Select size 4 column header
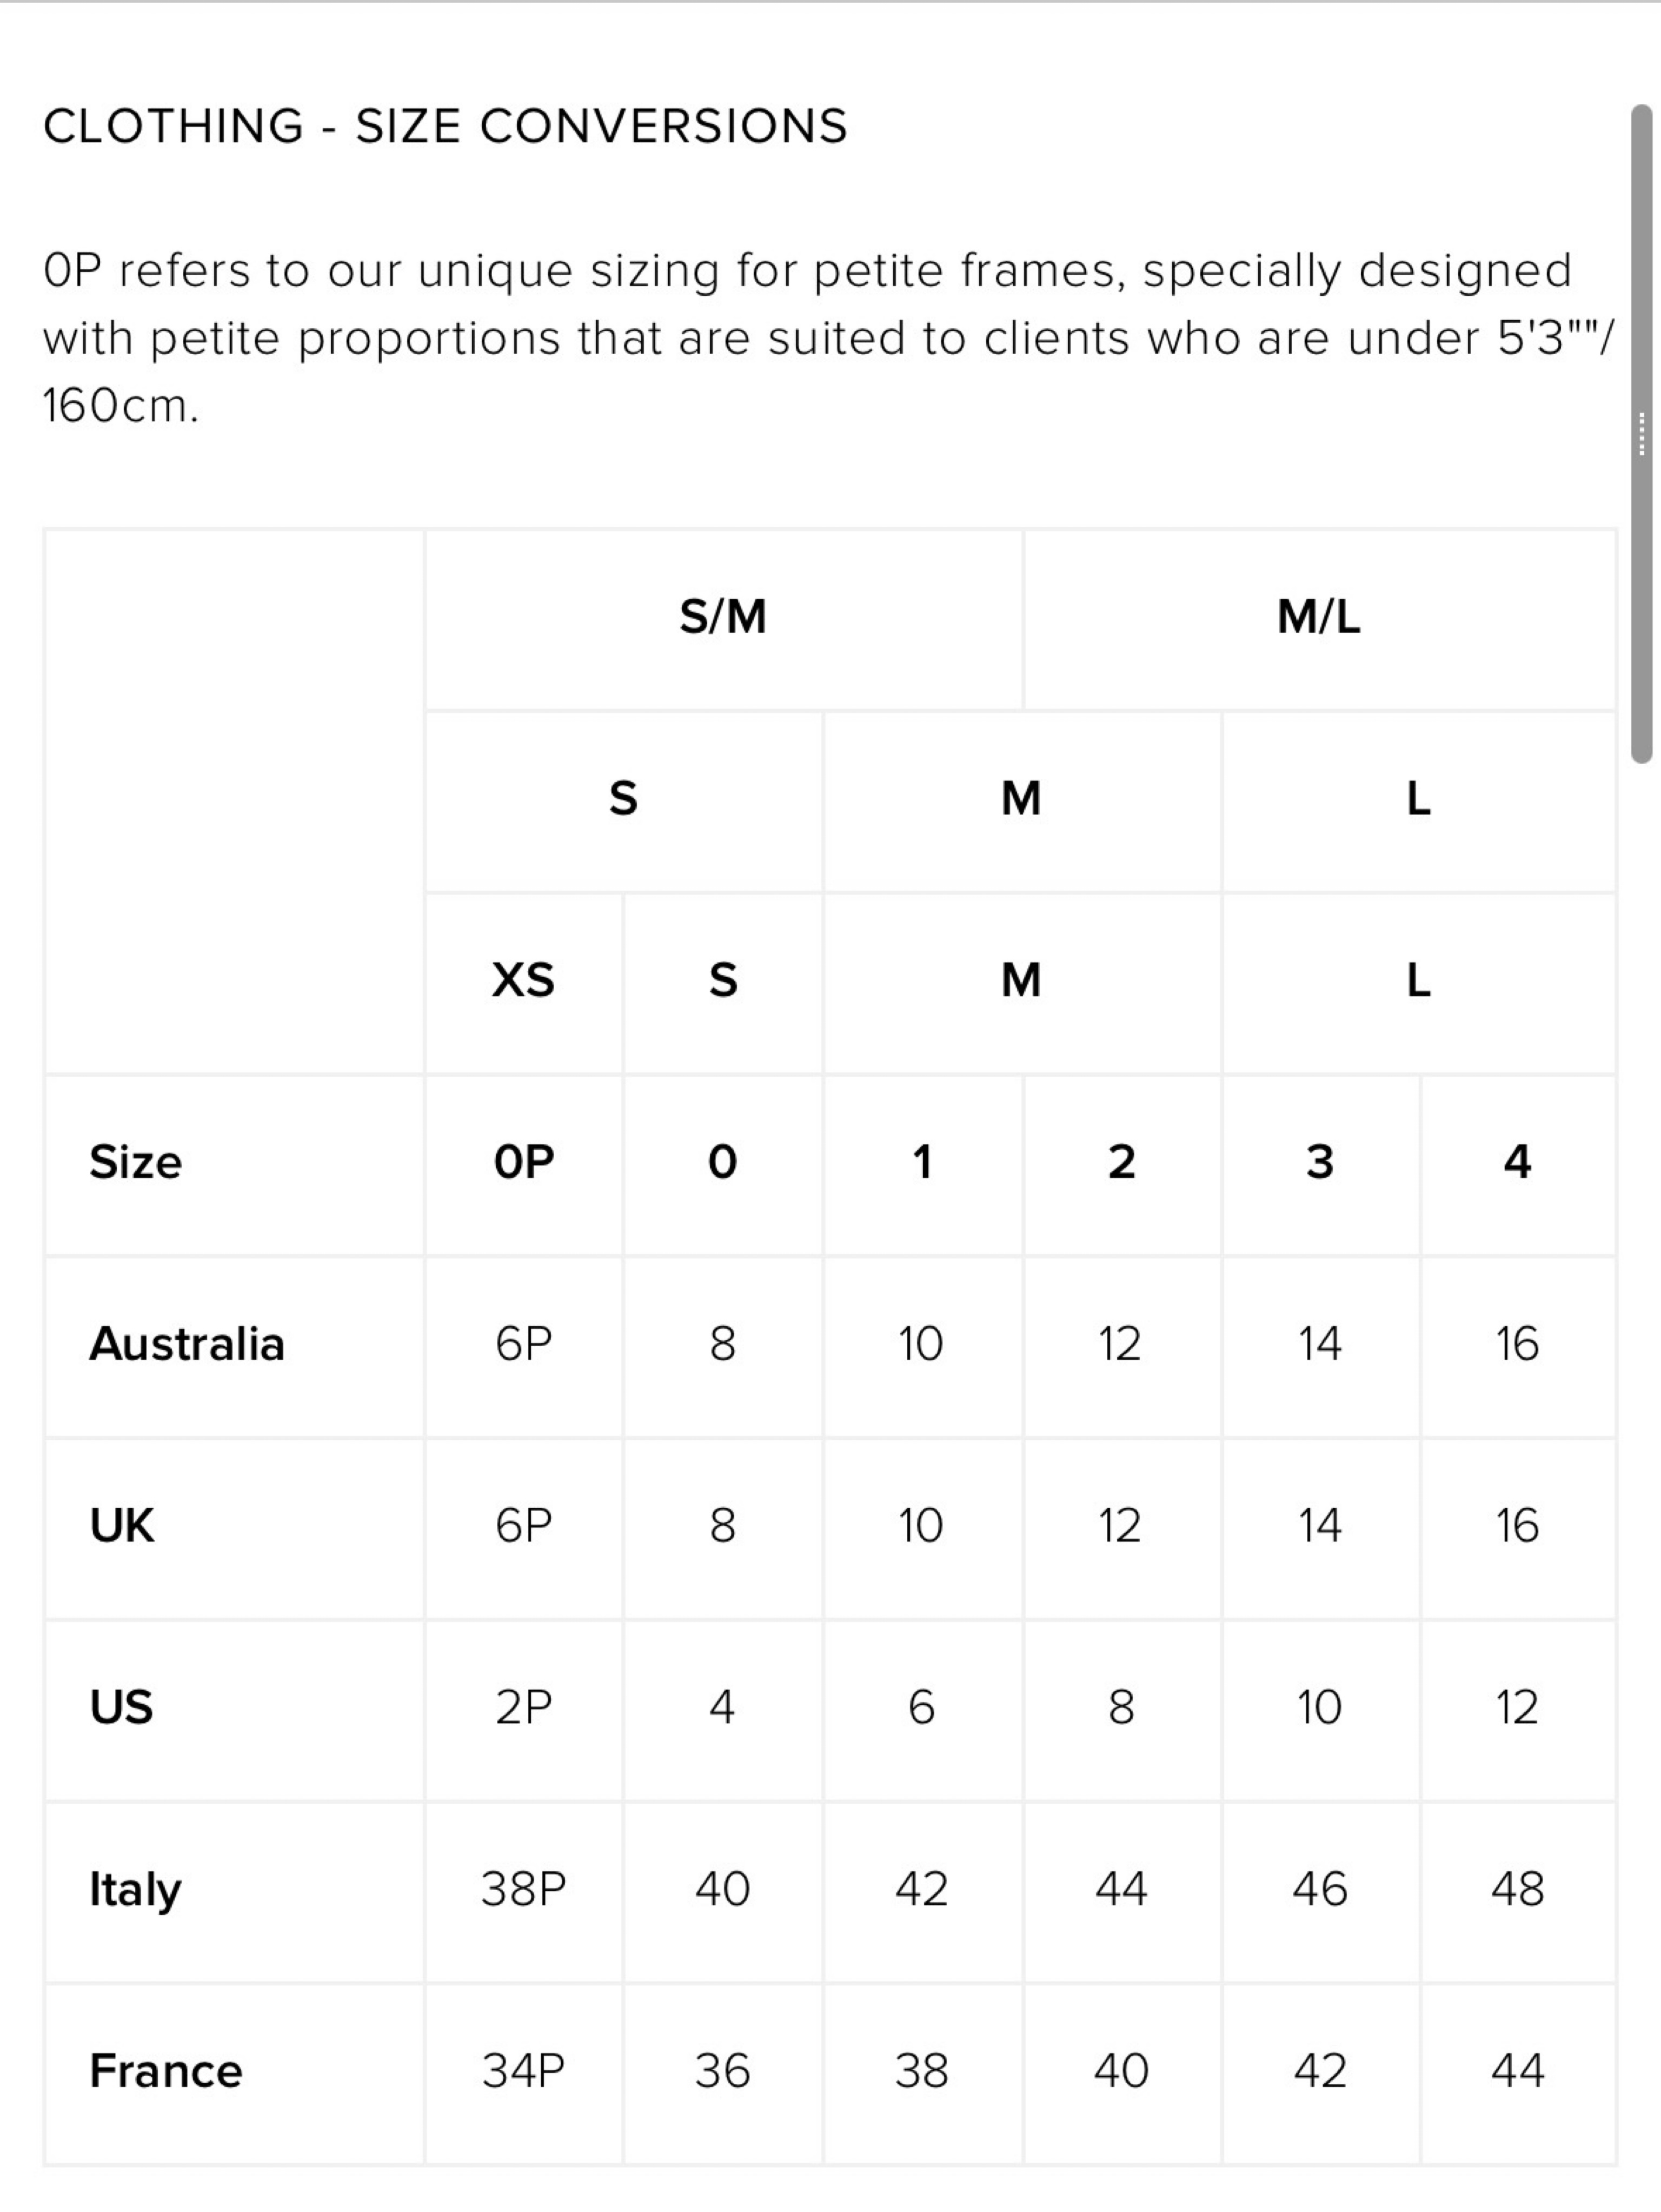This screenshot has height=2212, width=1661. click(x=1518, y=1163)
